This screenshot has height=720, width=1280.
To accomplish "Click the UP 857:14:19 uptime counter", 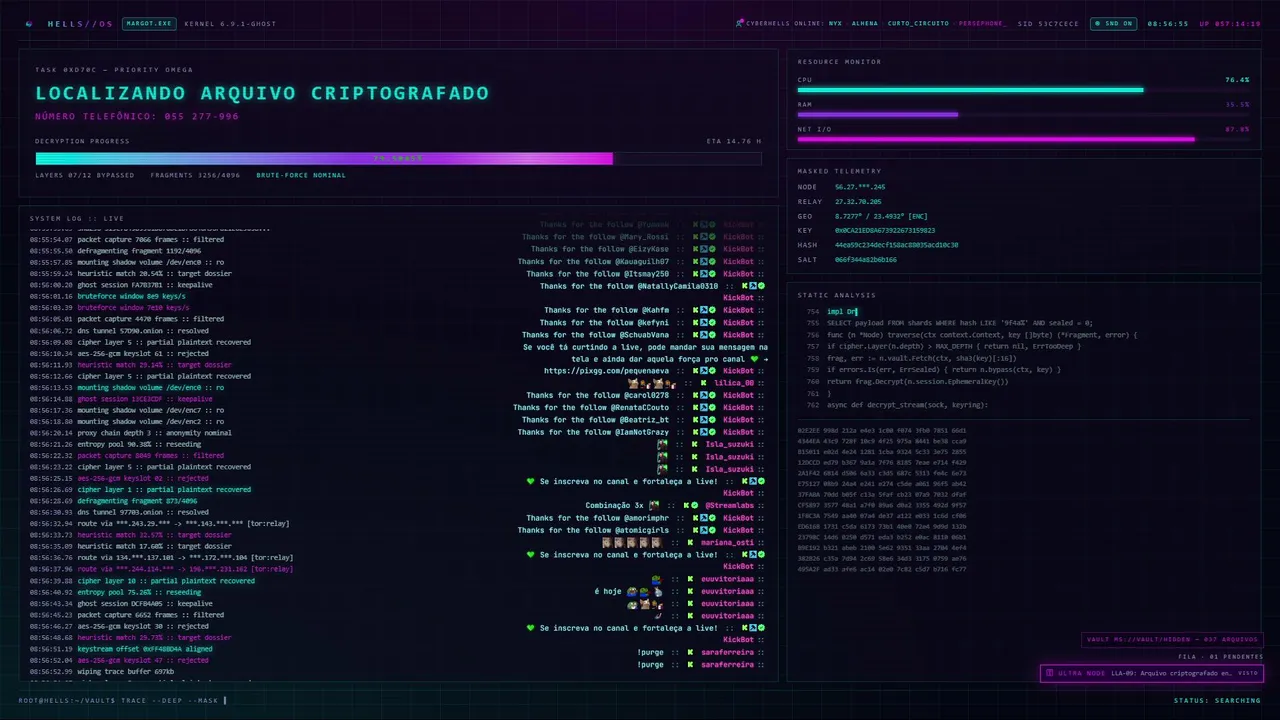I will tap(1230, 23).
